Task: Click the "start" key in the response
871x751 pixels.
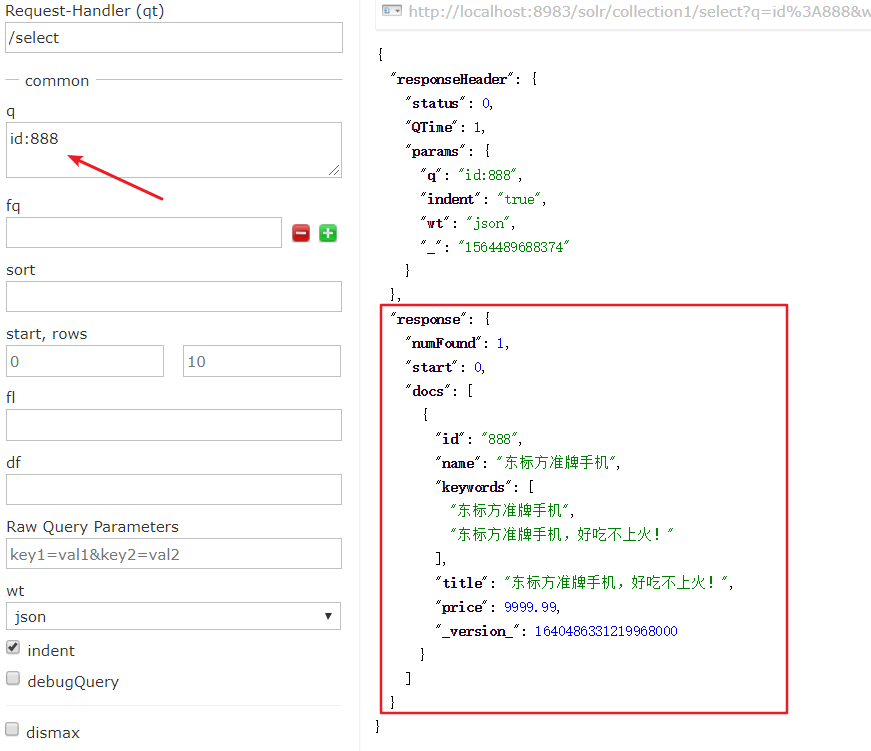Action: point(432,367)
